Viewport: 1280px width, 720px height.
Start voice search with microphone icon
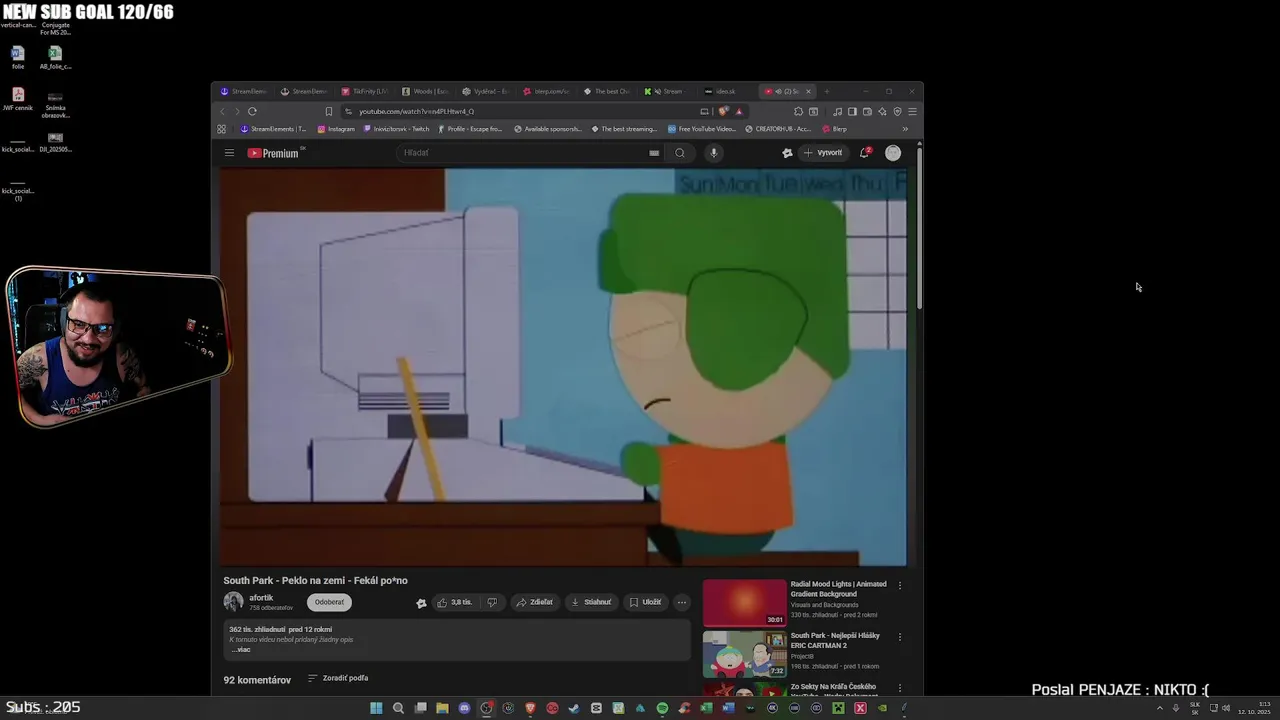tap(713, 153)
